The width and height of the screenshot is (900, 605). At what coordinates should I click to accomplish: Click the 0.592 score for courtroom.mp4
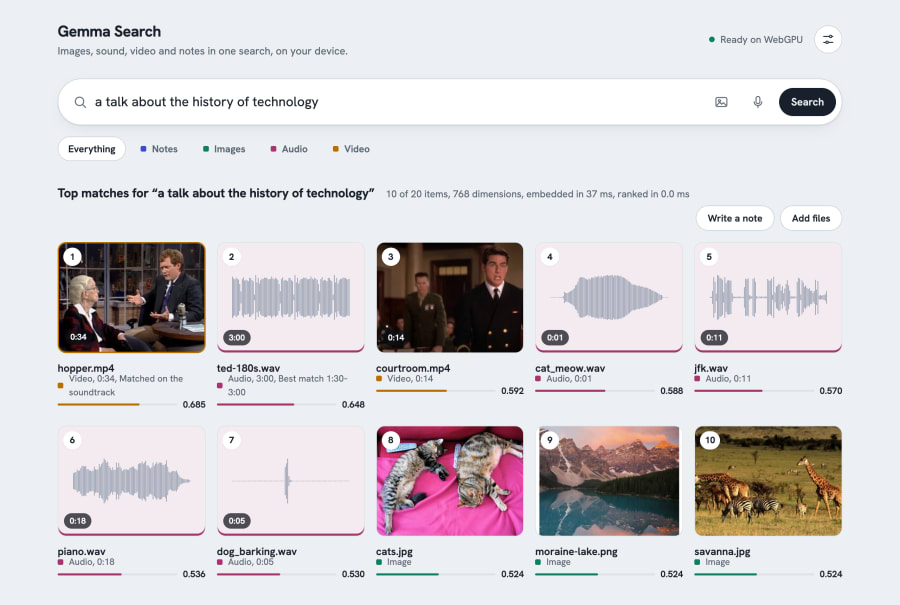point(513,391)
